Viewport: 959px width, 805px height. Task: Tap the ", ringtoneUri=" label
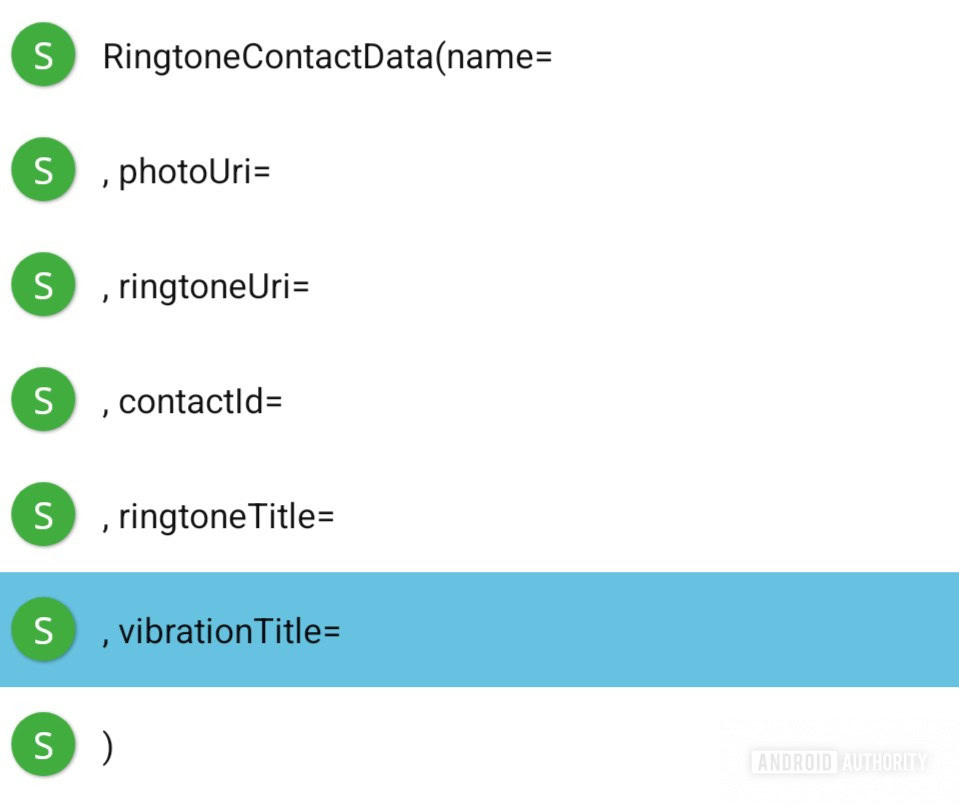[206, 287]
